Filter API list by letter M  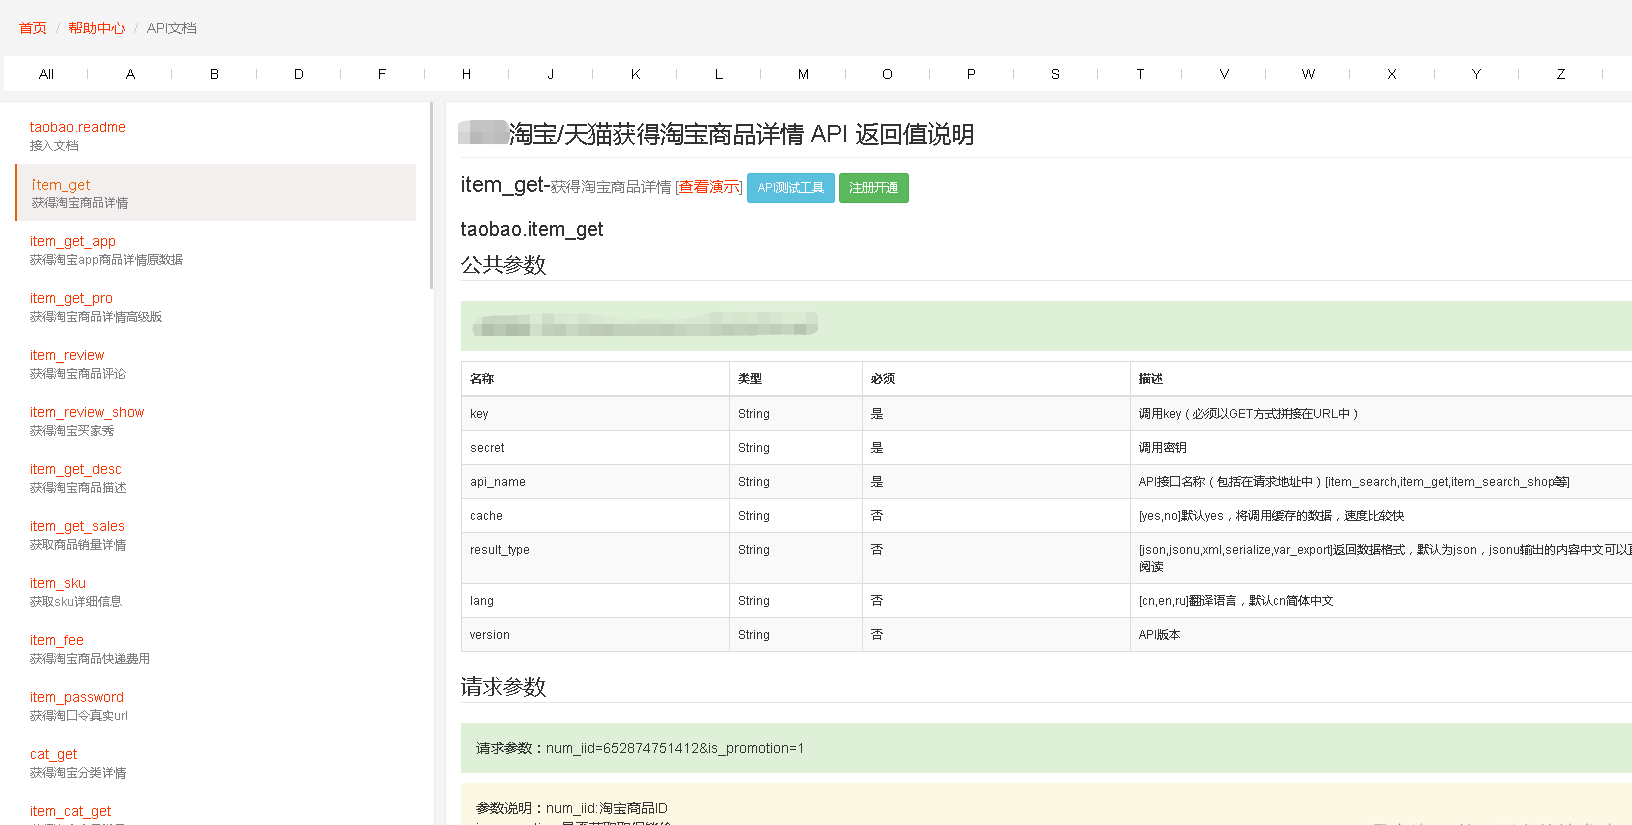[x=803, y=74]
